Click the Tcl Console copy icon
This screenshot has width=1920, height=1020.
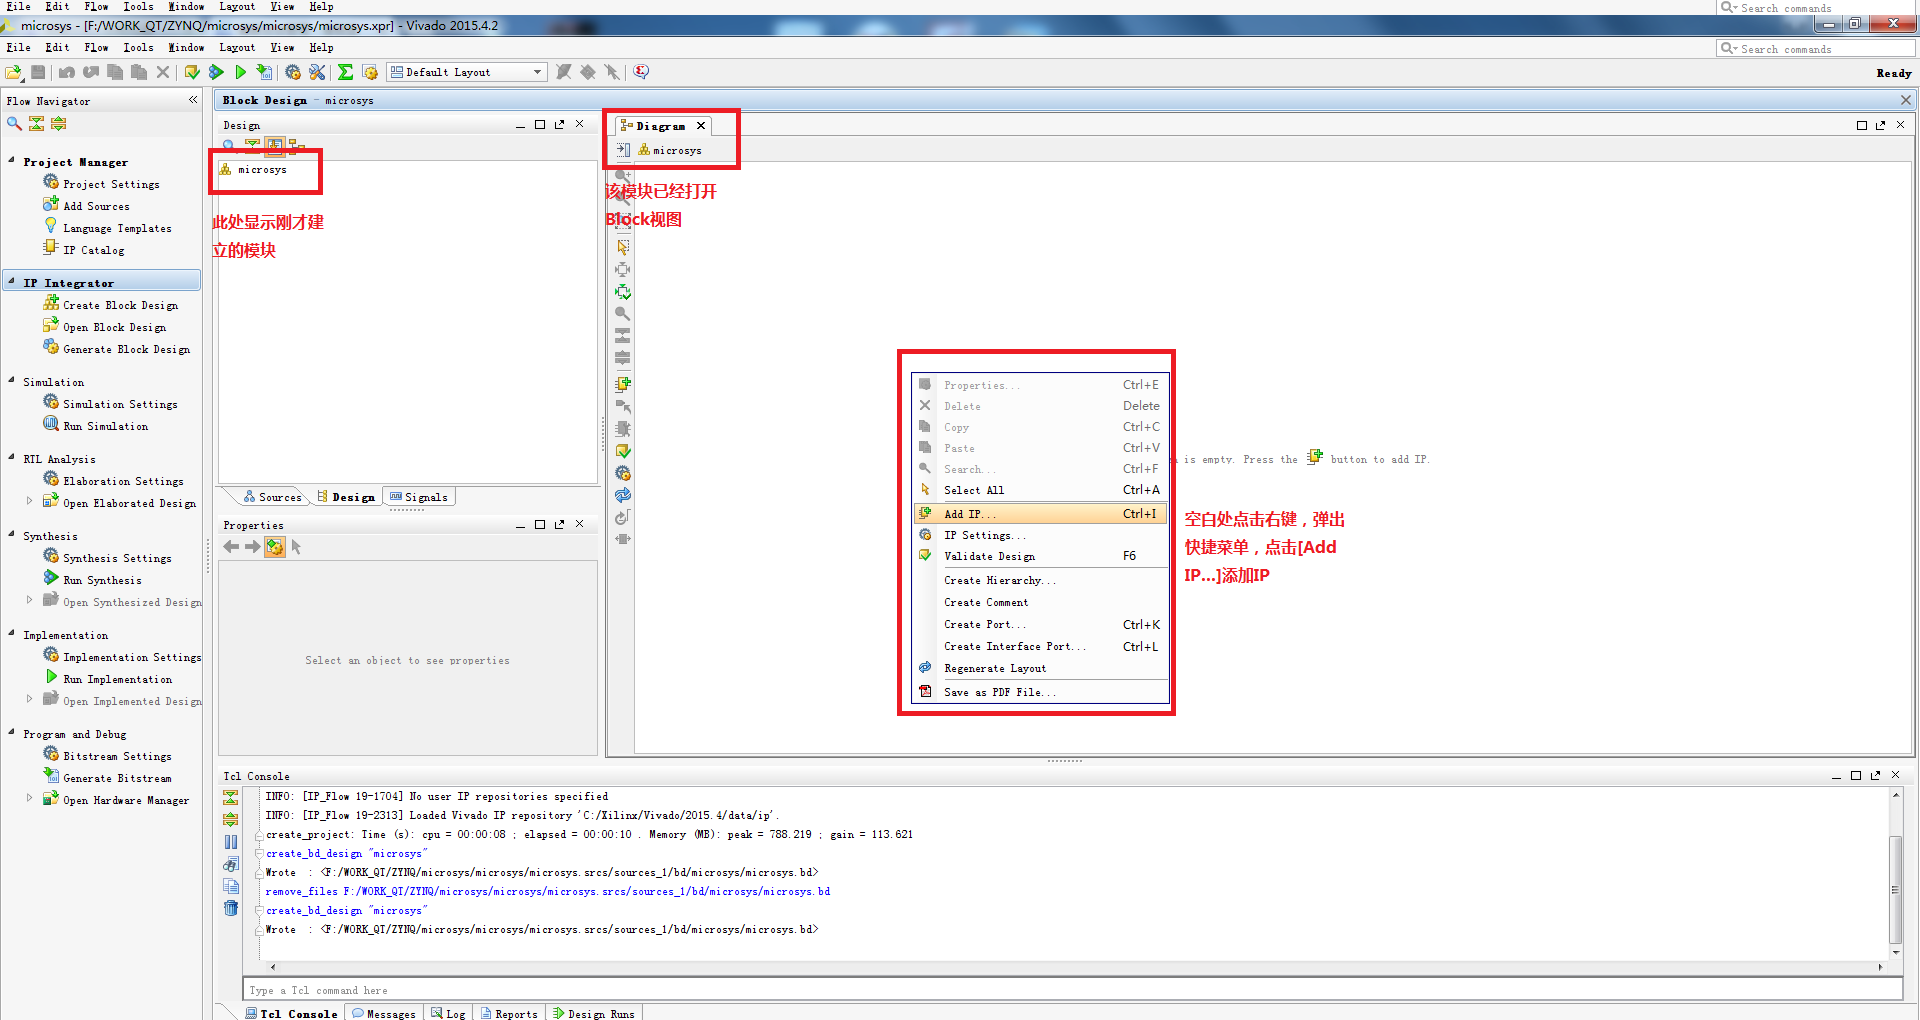231,886
